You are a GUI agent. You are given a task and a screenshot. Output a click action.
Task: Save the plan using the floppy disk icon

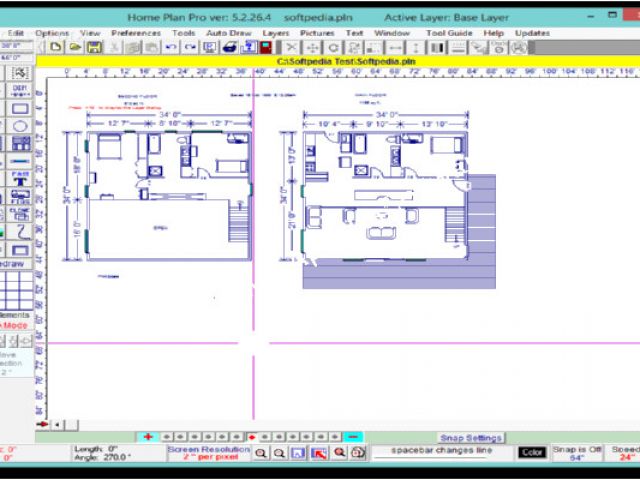point(93,47)
